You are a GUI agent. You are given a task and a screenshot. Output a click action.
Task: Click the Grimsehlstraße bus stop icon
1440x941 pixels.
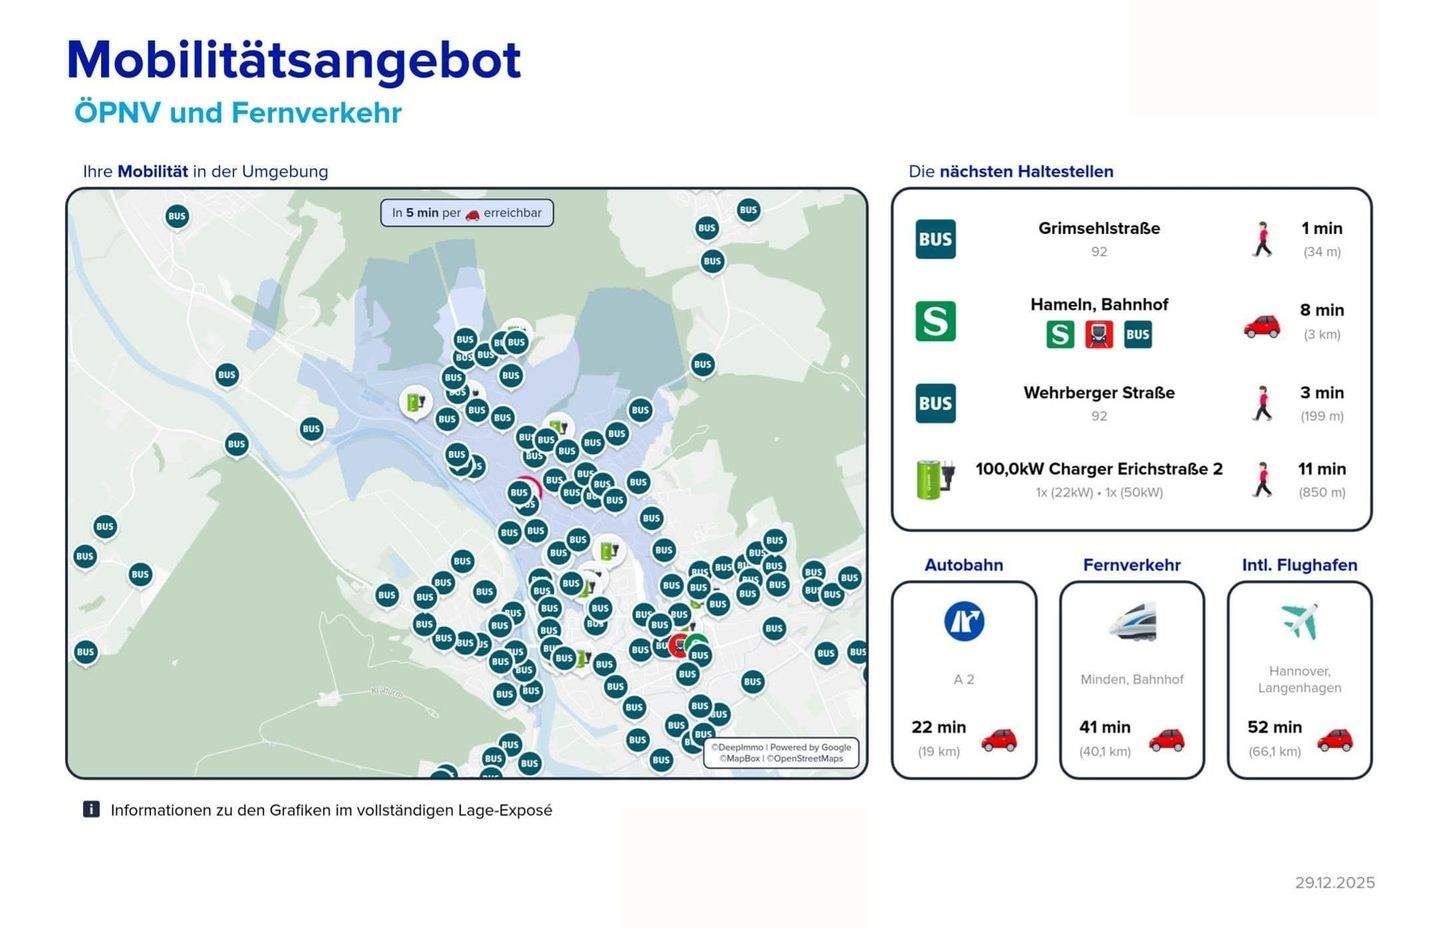935,239
